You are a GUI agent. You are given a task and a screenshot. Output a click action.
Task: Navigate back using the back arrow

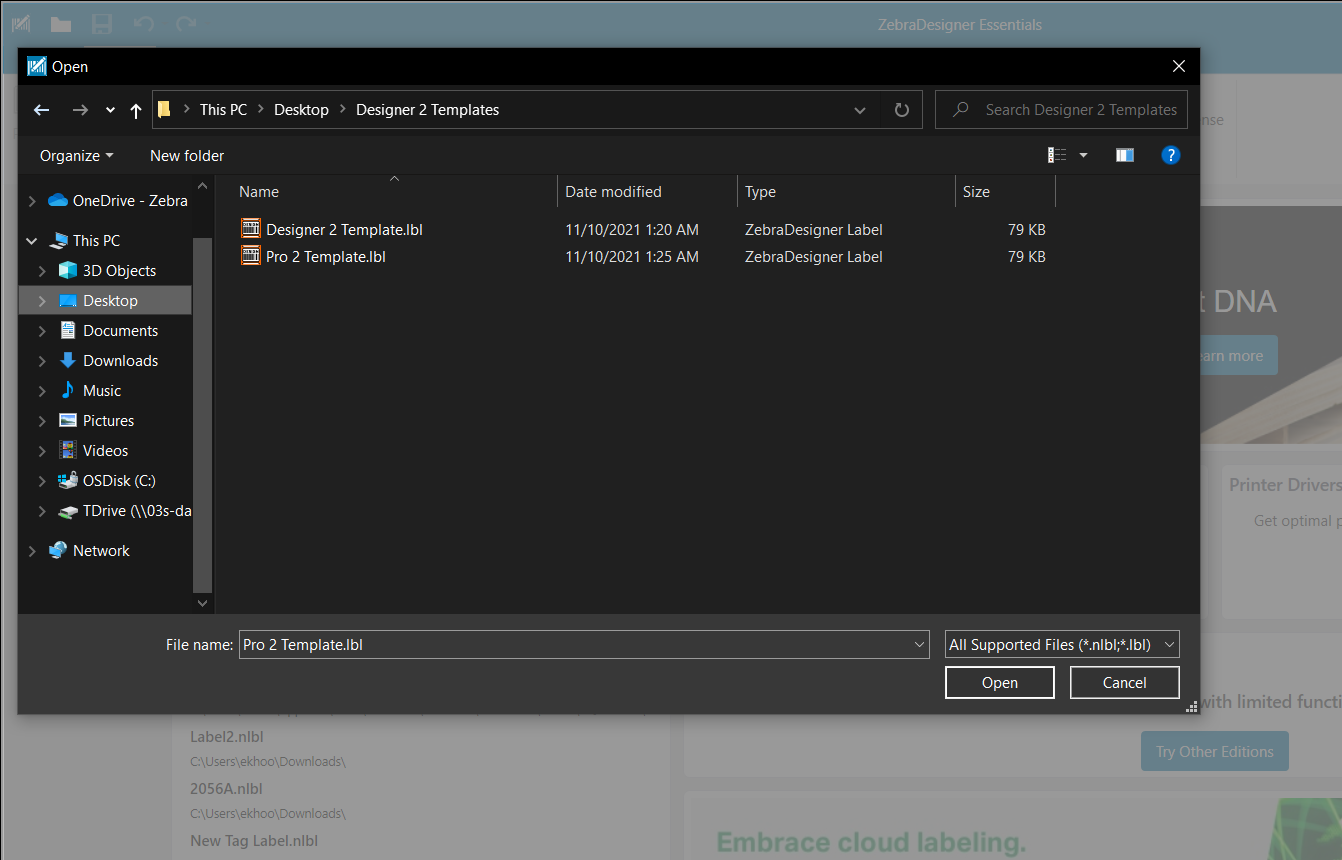point(41,110)
